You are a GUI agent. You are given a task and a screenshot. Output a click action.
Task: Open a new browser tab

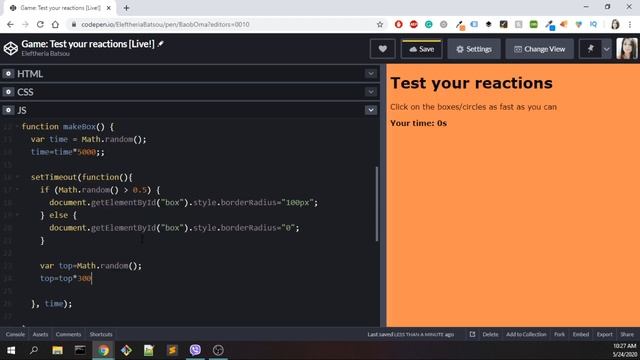tap(126, 8)
